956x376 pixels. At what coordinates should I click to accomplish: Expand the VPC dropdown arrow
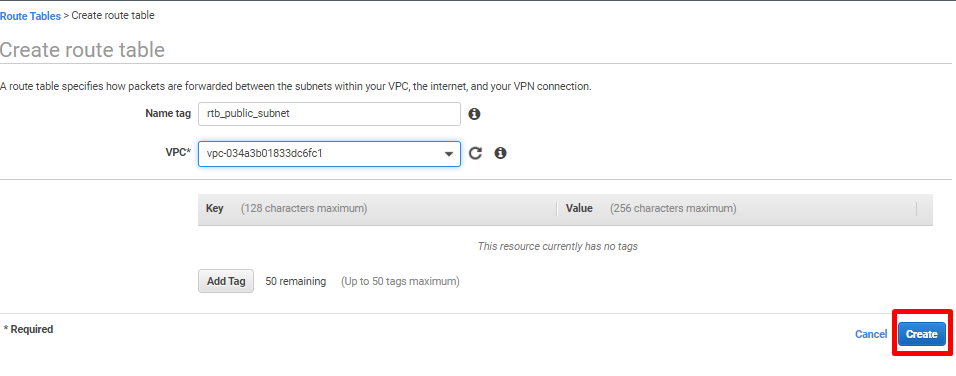(x=449, y=154)
